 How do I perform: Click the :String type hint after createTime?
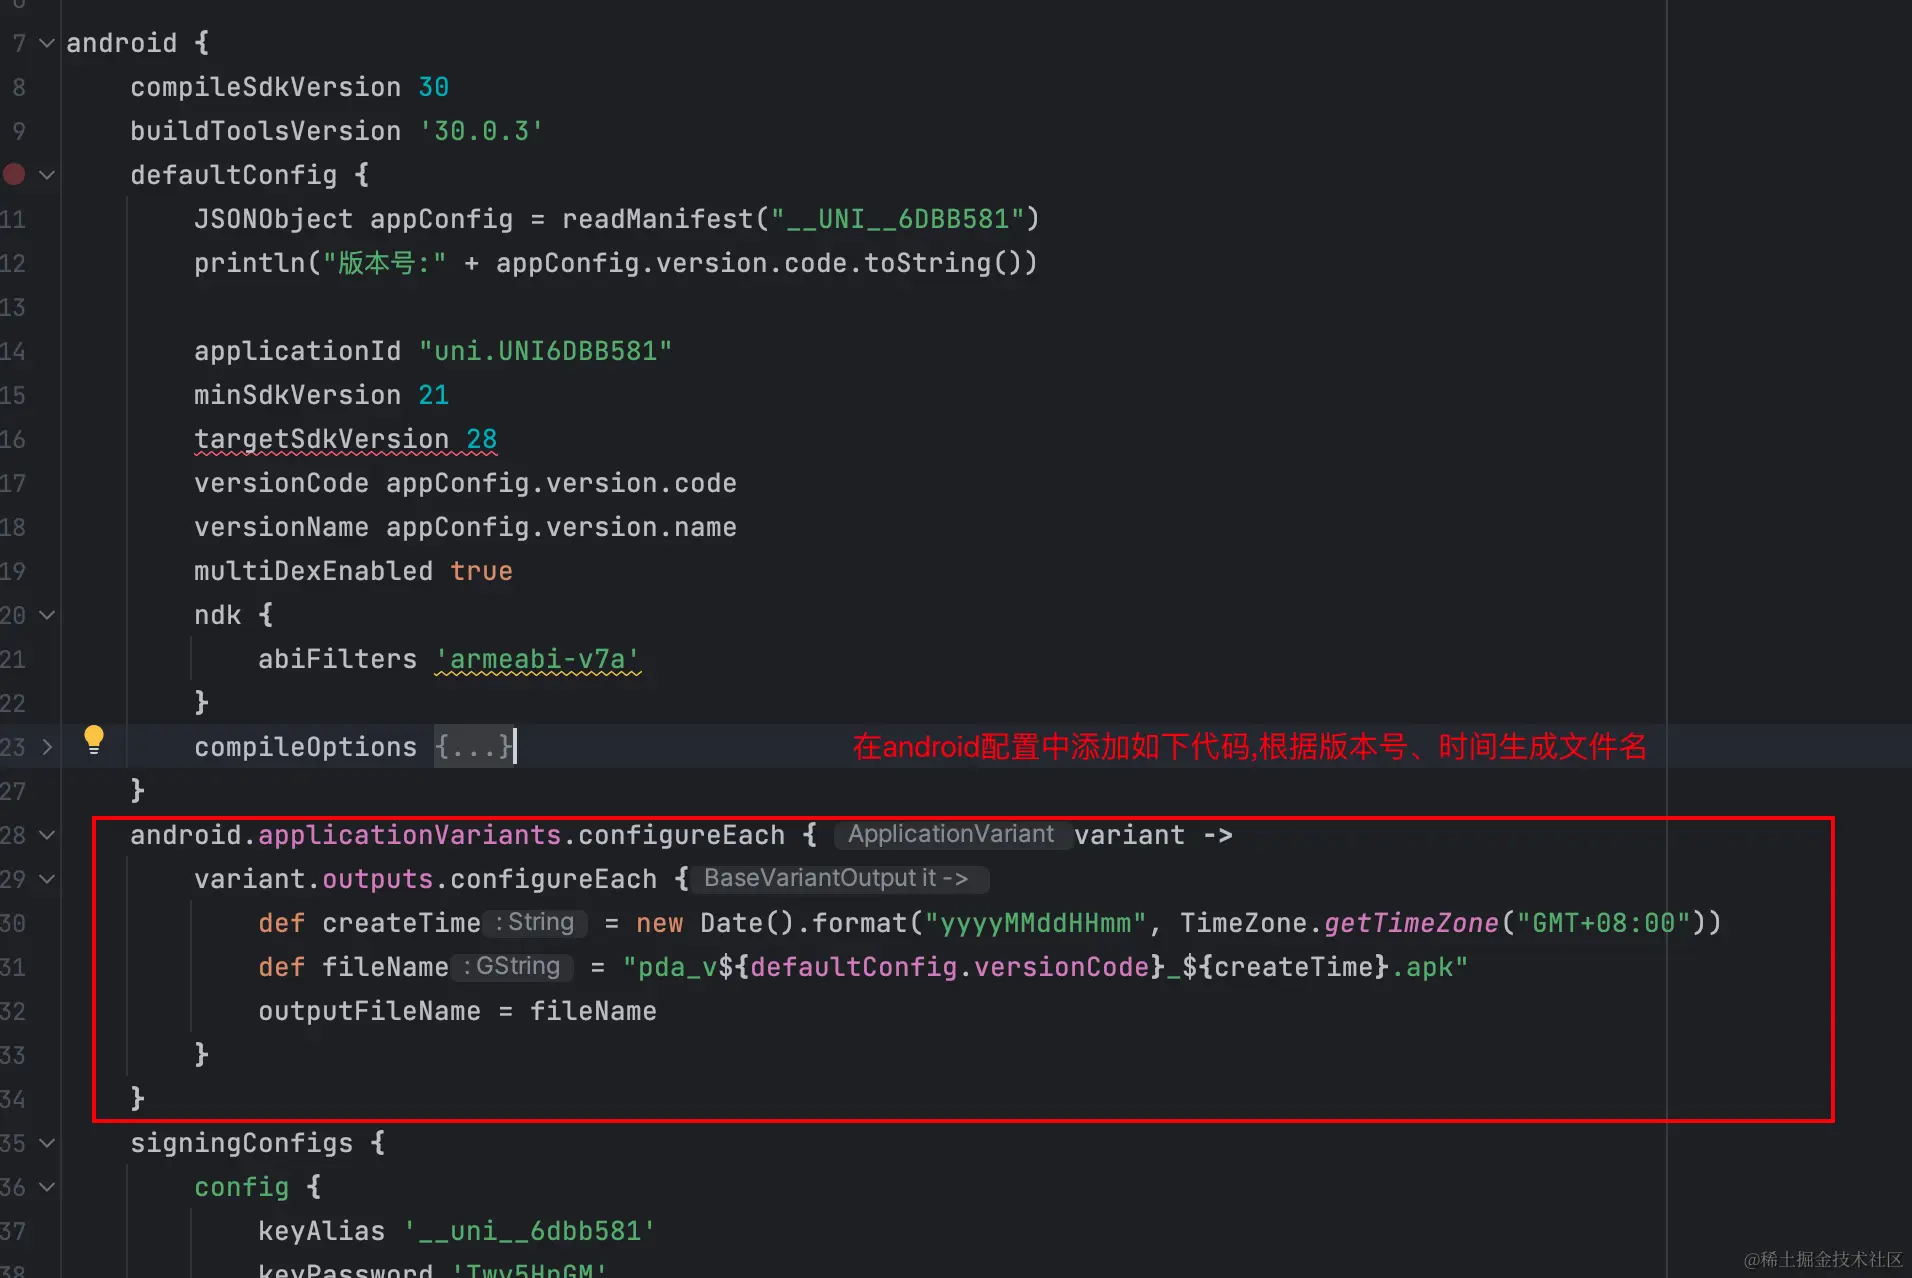(535, 922)
